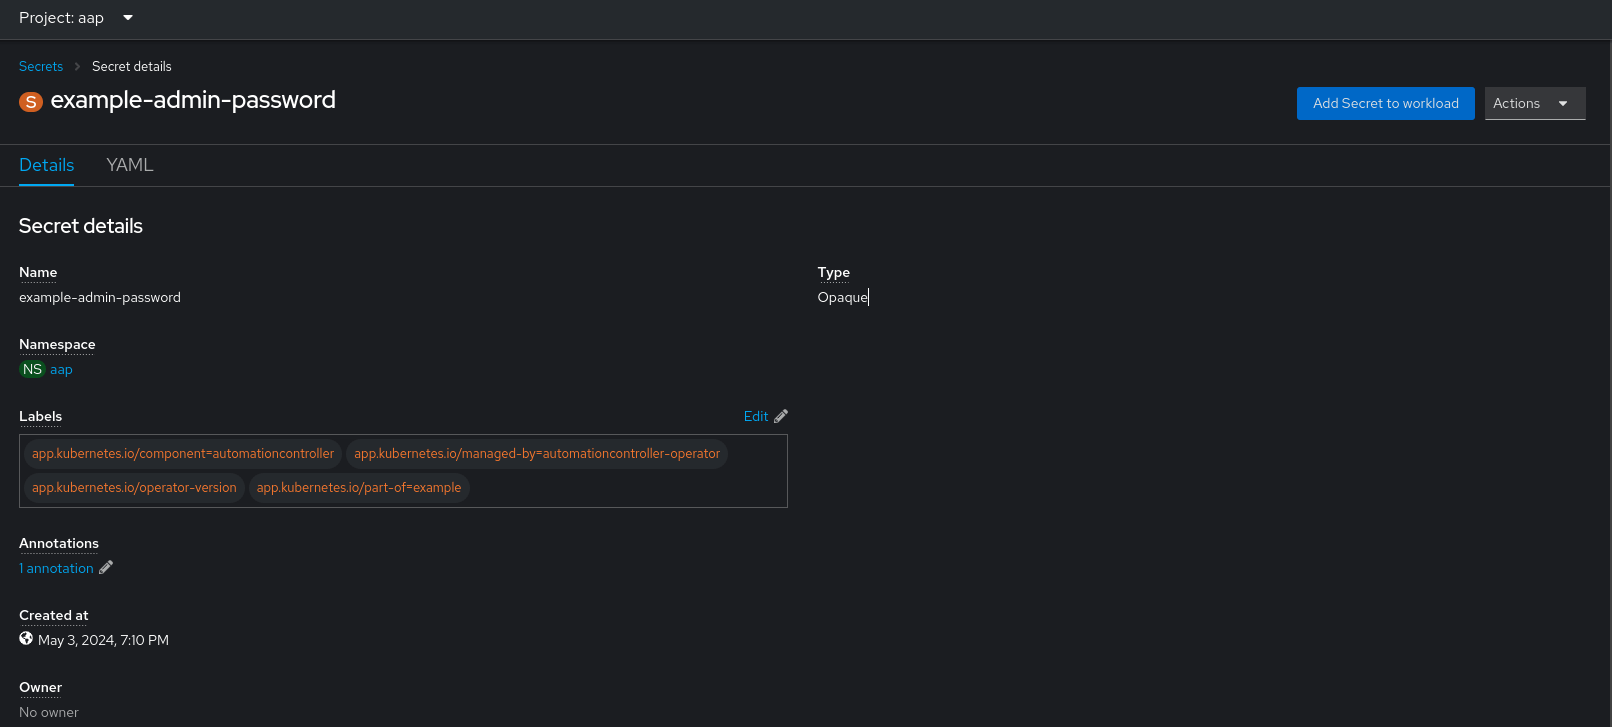Click the green NS namespace badge

(32, 369)
